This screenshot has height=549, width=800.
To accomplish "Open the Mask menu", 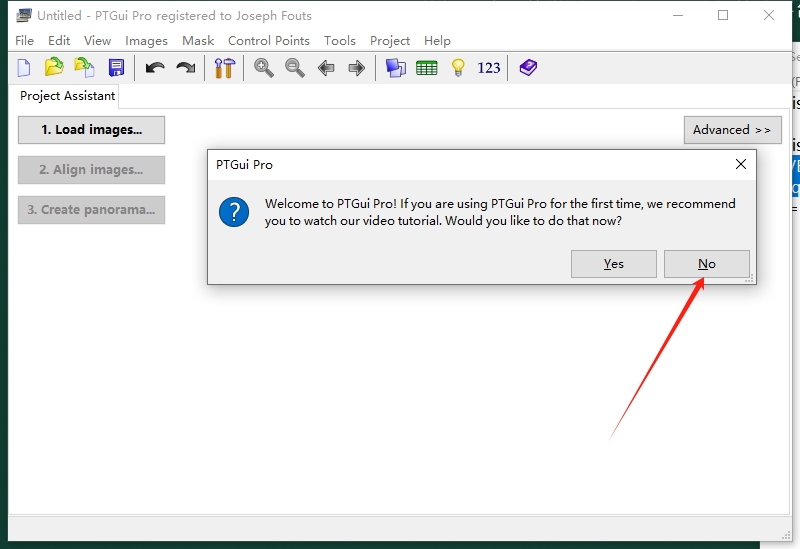I will [198, 41].
